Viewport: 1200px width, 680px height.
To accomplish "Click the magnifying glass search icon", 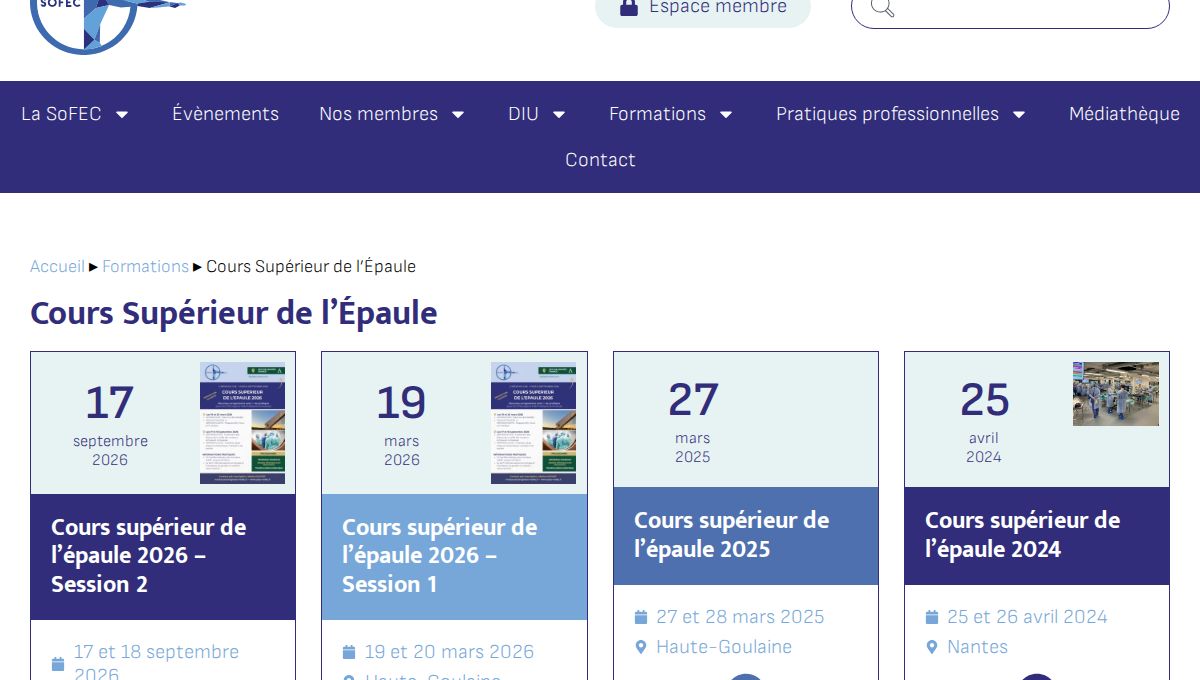I will click(882, 8).
